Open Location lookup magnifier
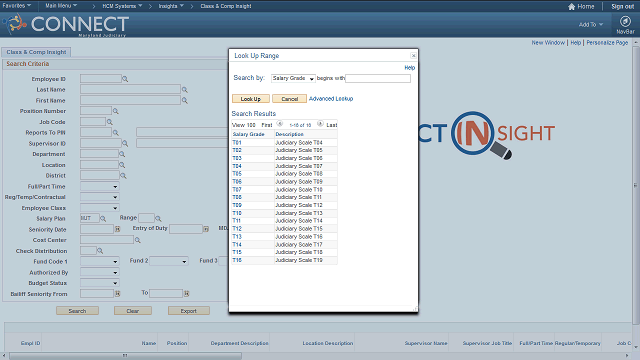The height and width of the screenshot is (360, 640). point(122,165)
